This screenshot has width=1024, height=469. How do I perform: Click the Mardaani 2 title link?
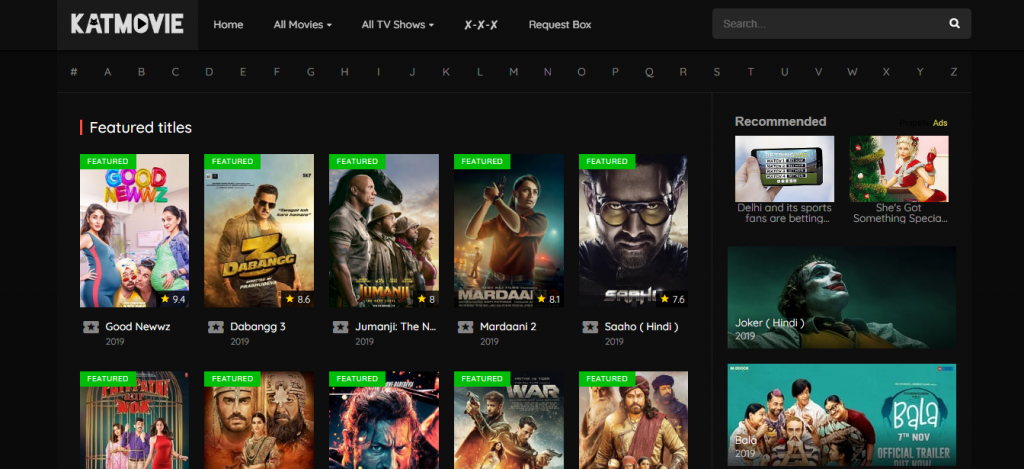pos(508,327)
